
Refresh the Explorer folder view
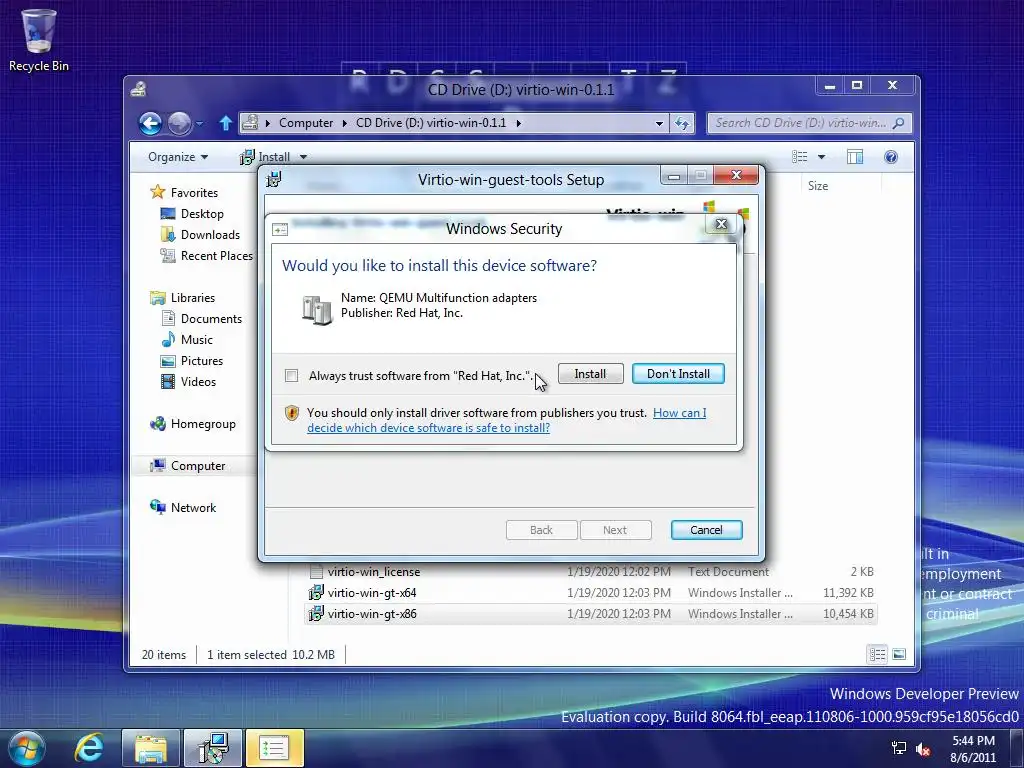[682, 123]
